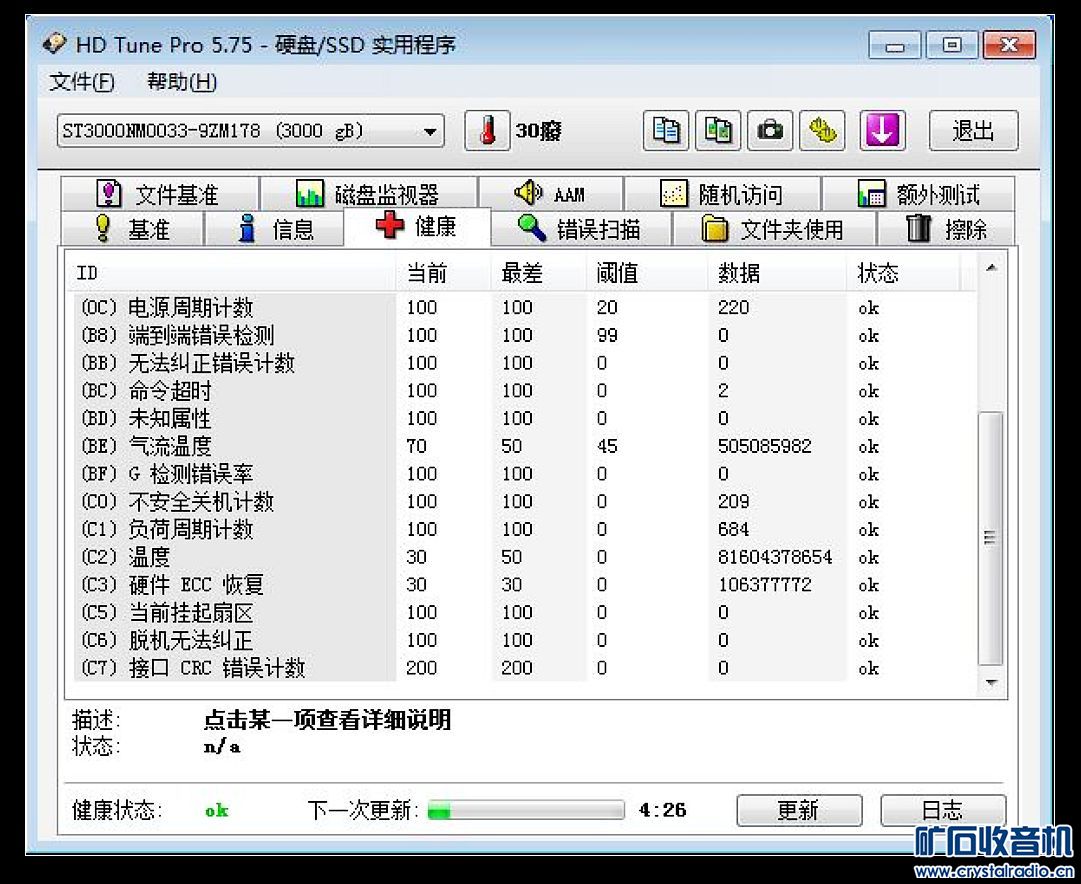The width and height of the screenshot is (1081, 884).
Task: Select the (C5) 当前挂起扇区 row
Action: coord(524,612)
